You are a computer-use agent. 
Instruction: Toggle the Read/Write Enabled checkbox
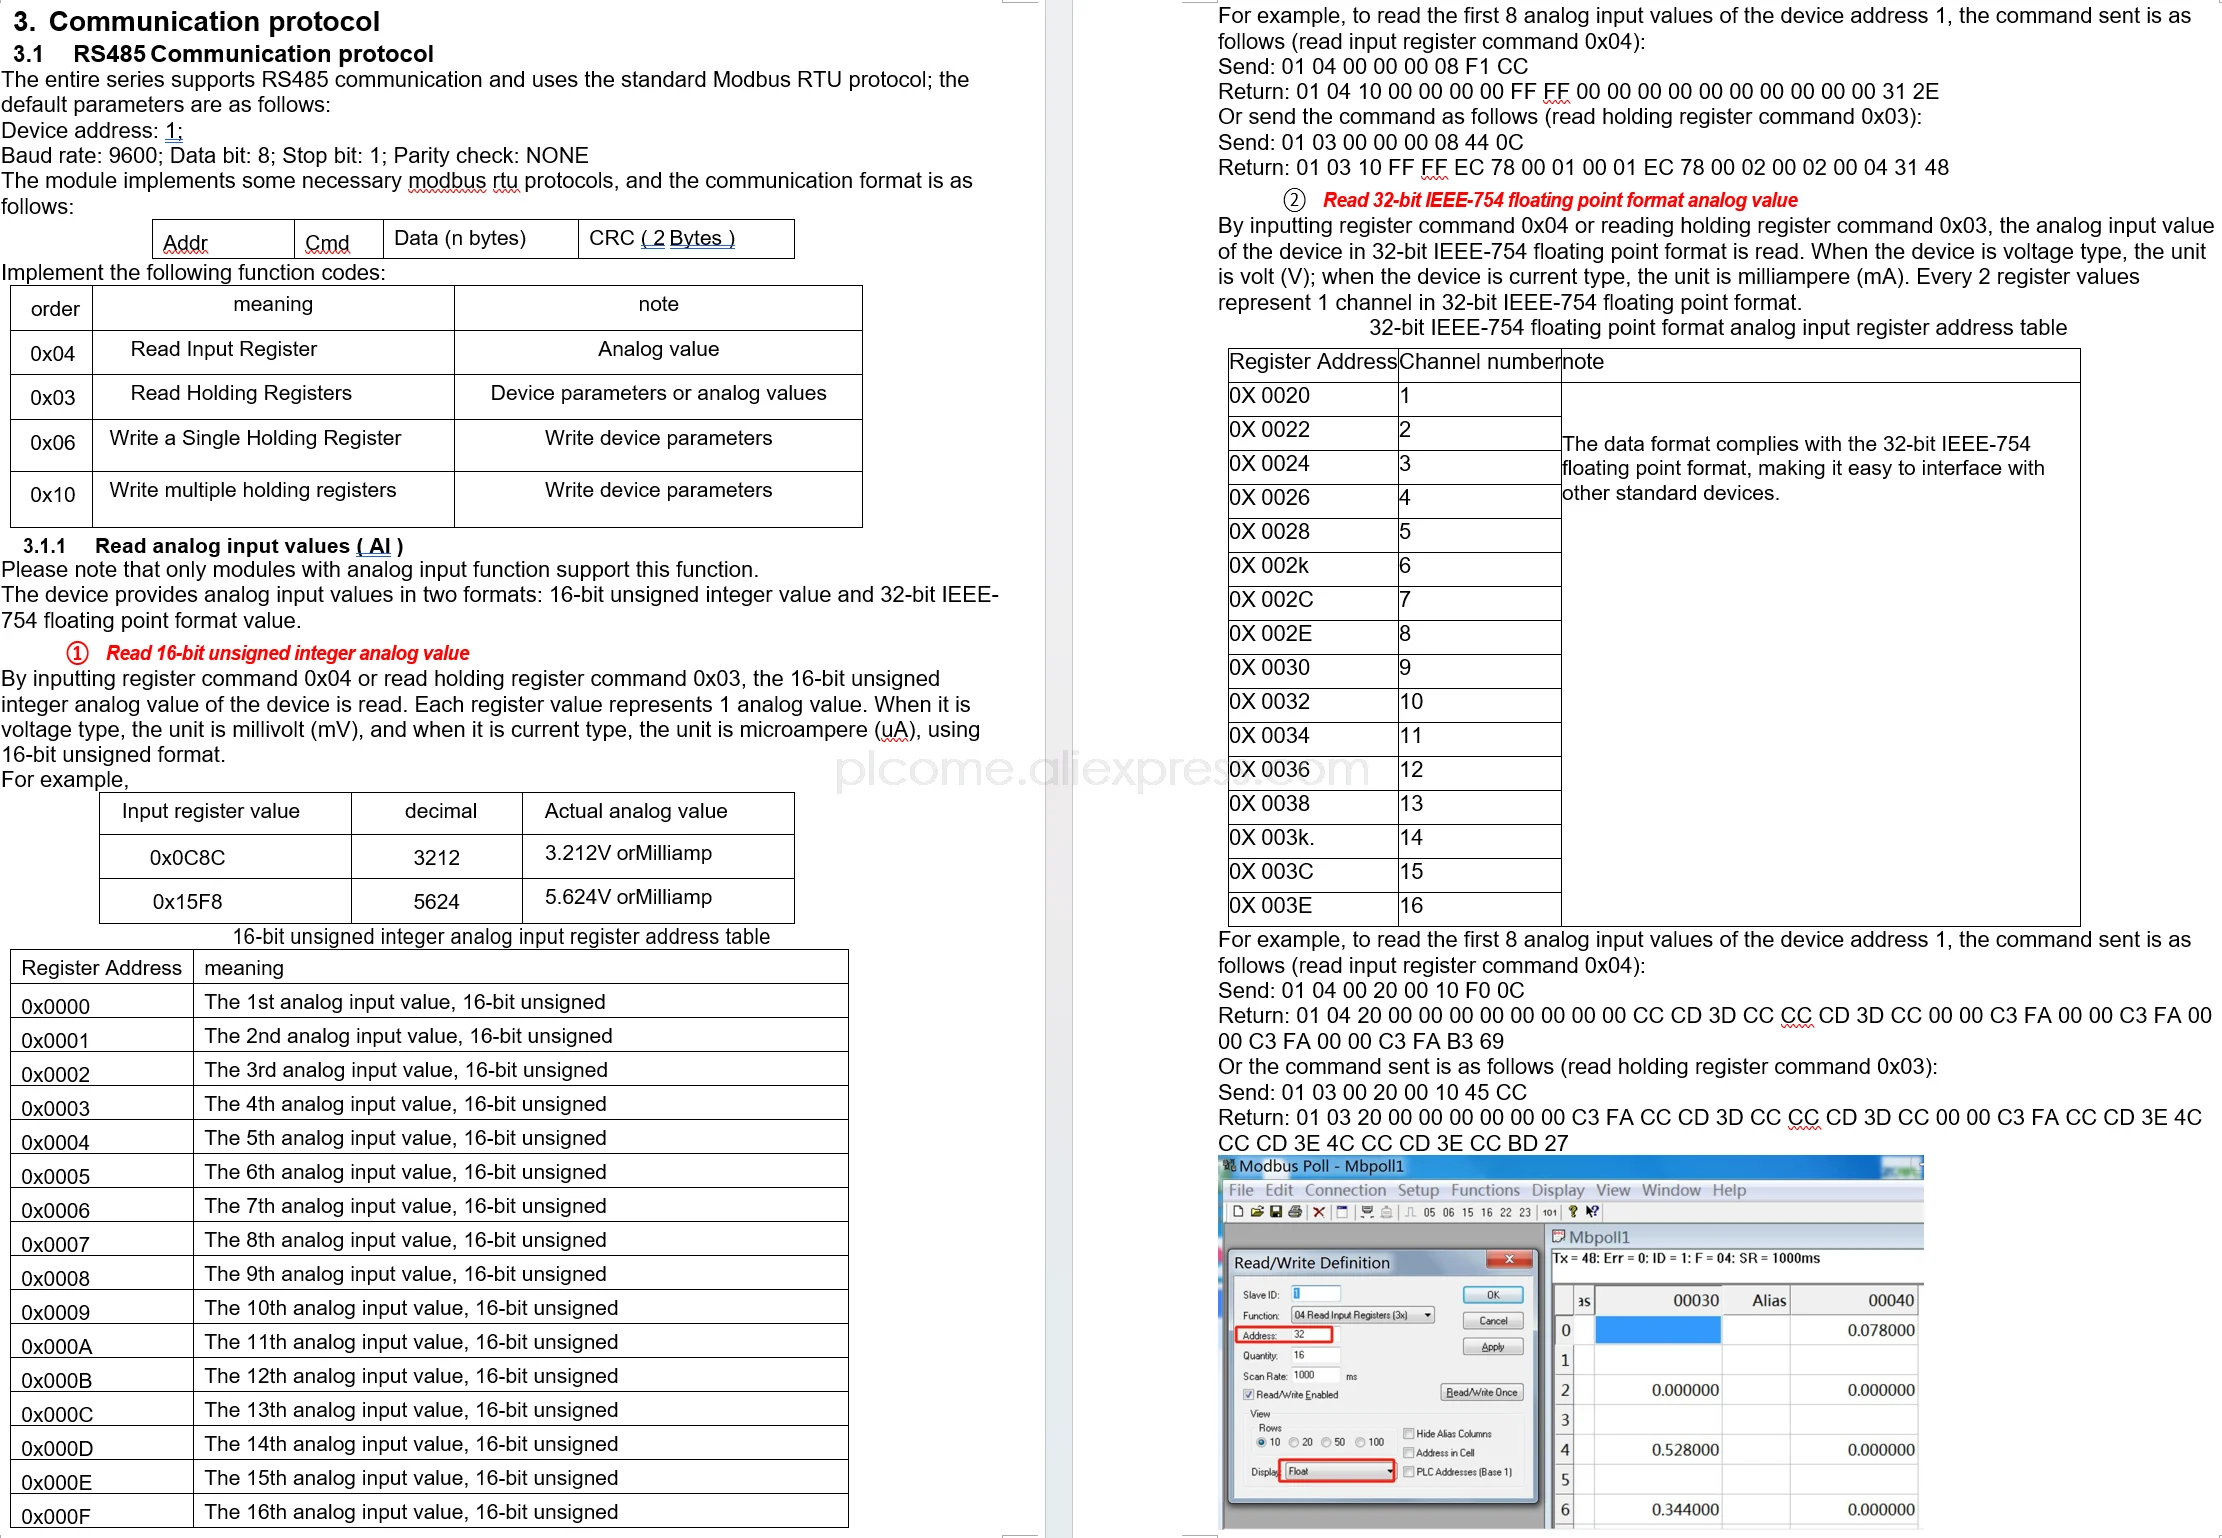(x=1248, y=1395)
